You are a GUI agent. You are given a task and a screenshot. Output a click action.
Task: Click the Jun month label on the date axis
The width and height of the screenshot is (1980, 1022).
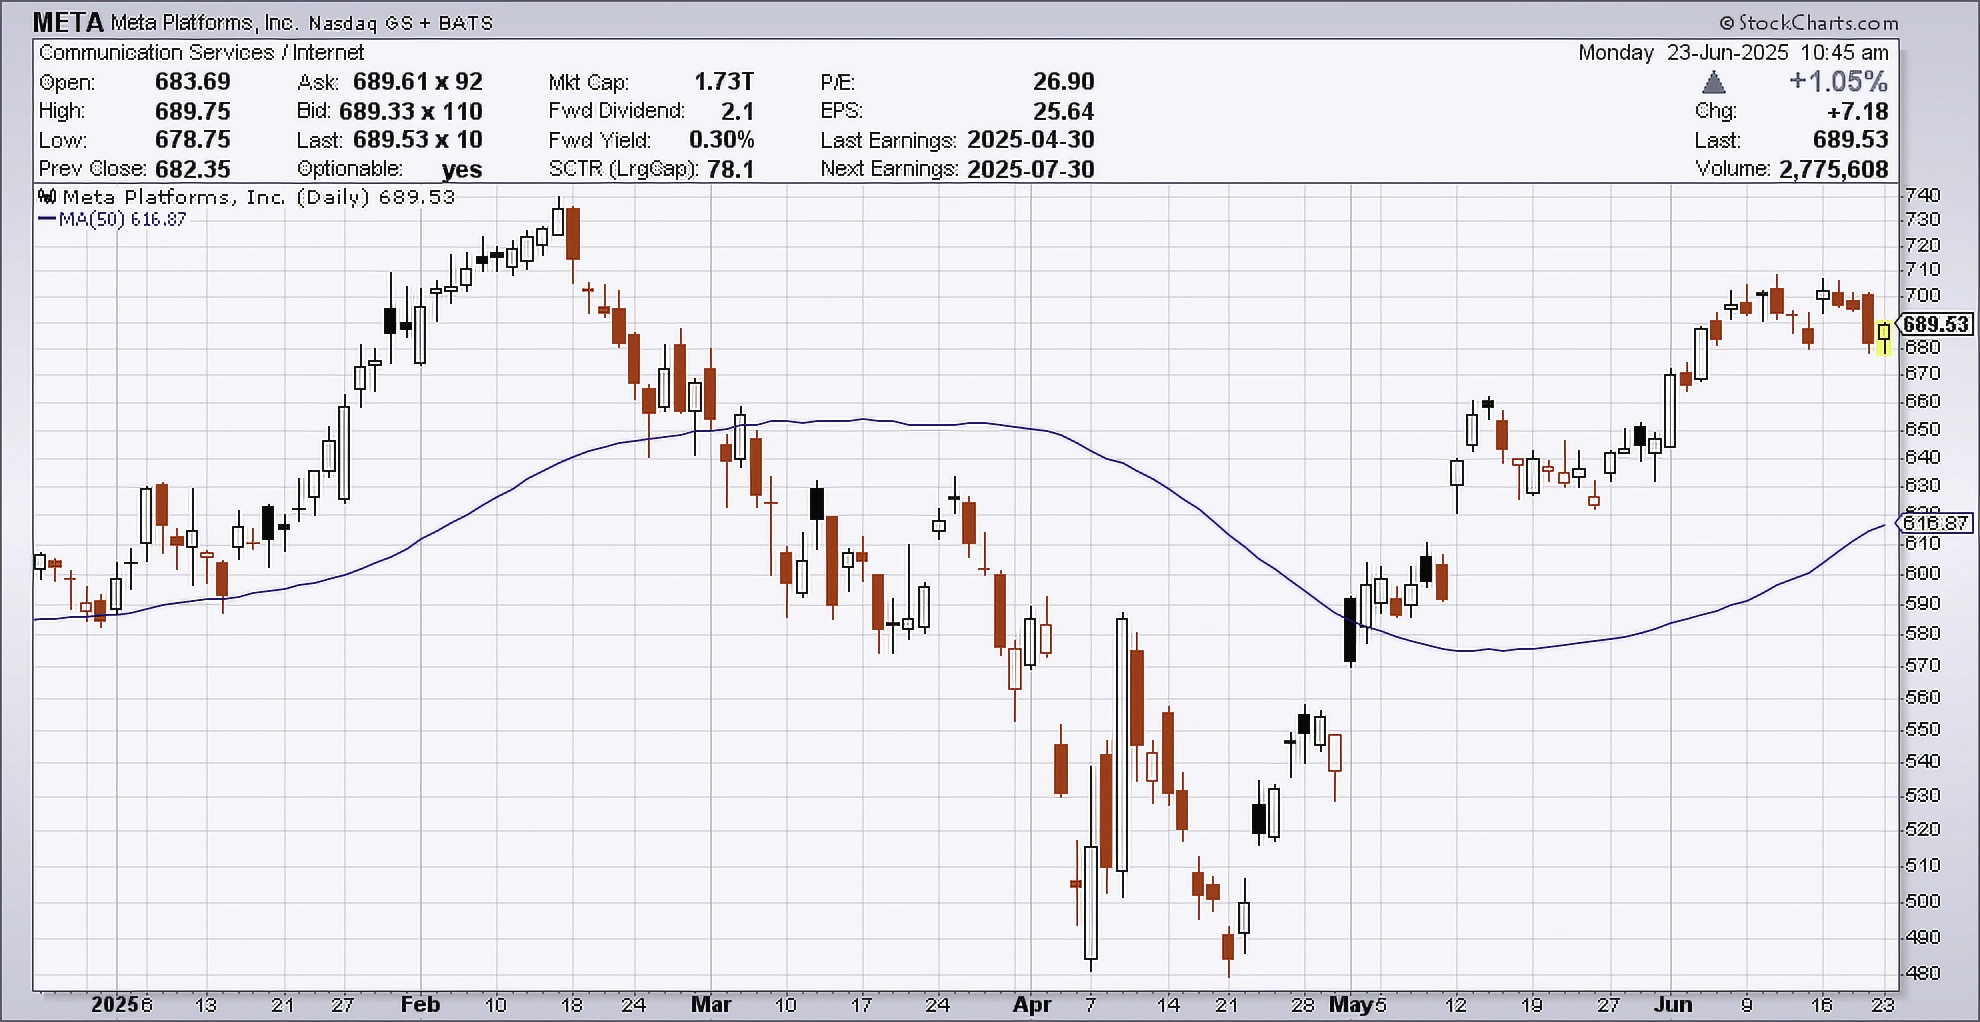click(x=1673, y=1004)
